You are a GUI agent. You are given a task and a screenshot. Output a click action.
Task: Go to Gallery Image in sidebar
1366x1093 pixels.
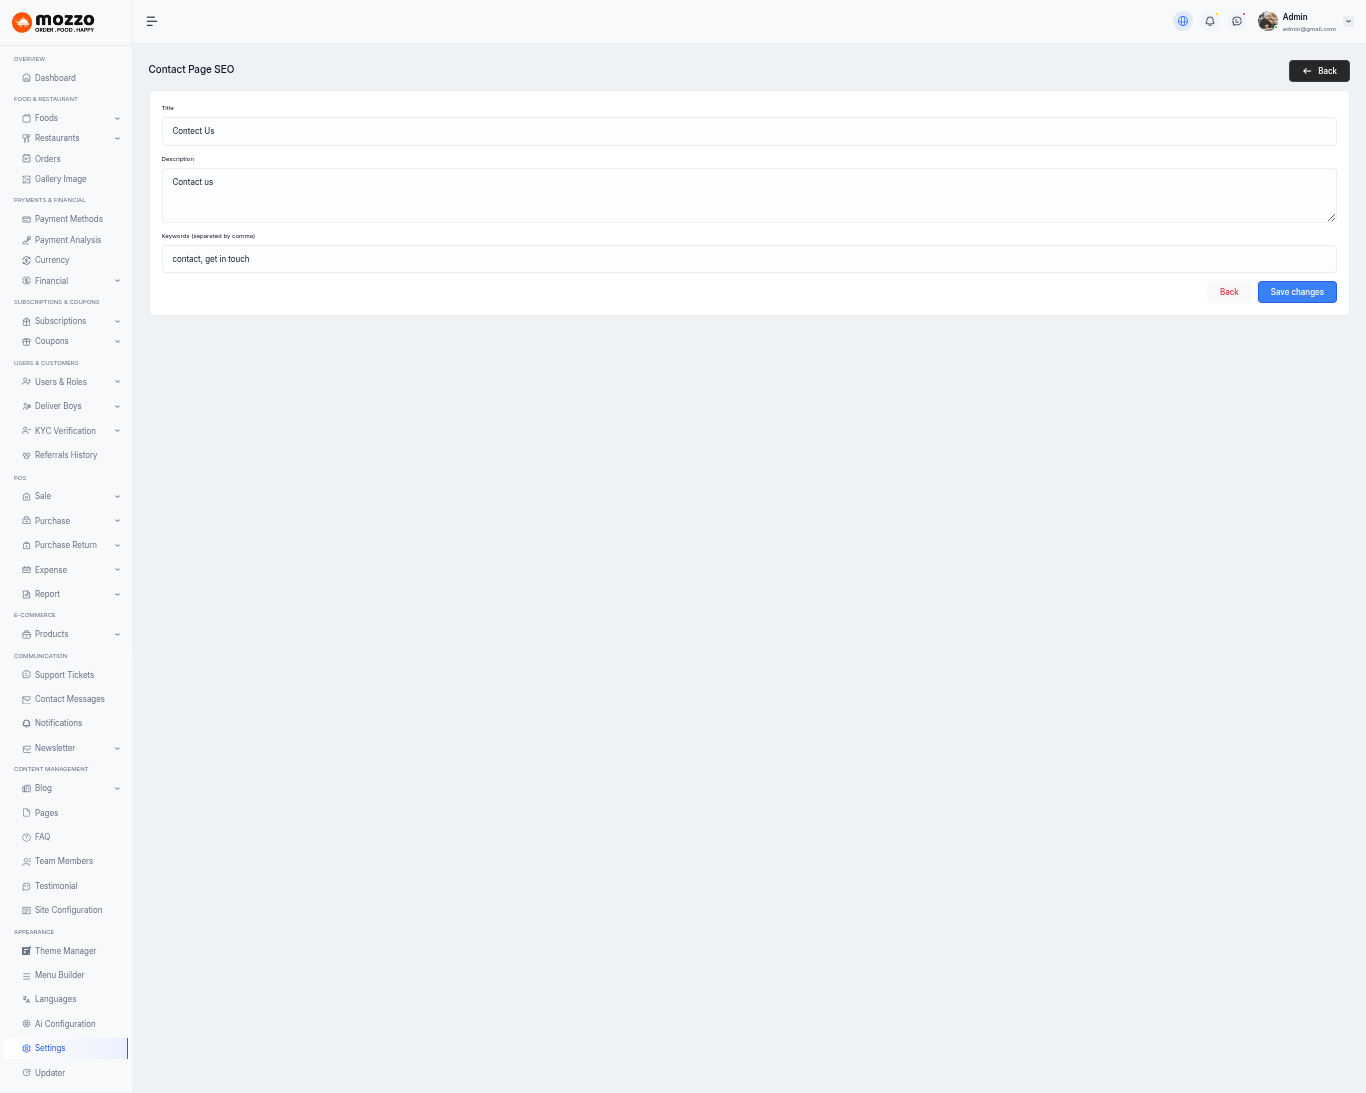[60, 179]
